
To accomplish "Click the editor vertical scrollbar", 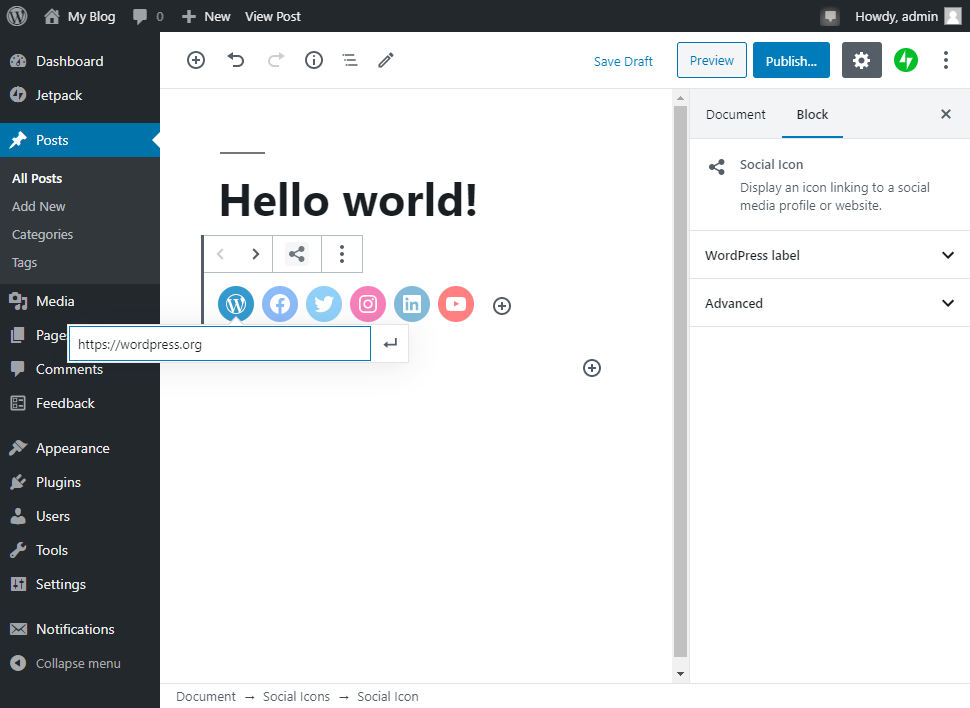I will (x=680, y=380).
